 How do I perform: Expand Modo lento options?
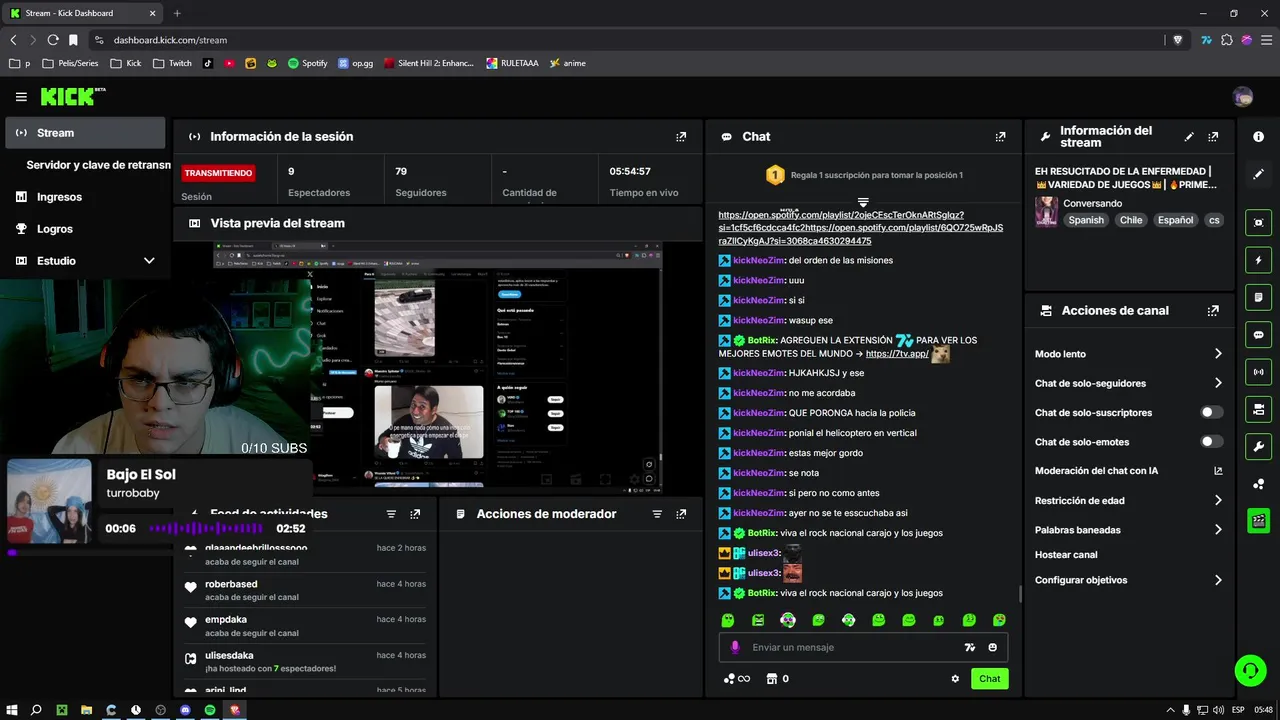1218,354
